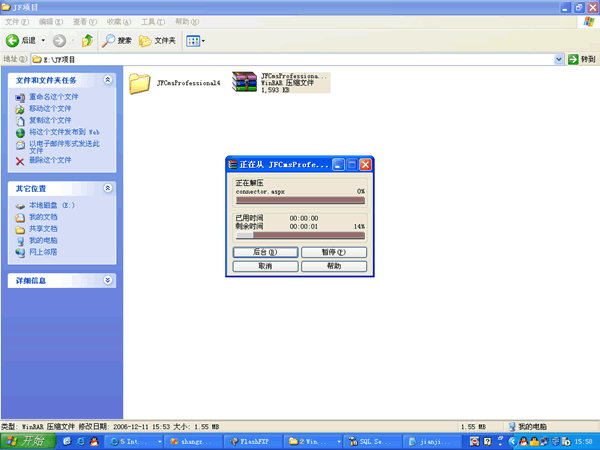Viewport: 600px width, 450px height.
Task: Click the 帮助 button in extraction dialog
Action: [x=334, y=266]
